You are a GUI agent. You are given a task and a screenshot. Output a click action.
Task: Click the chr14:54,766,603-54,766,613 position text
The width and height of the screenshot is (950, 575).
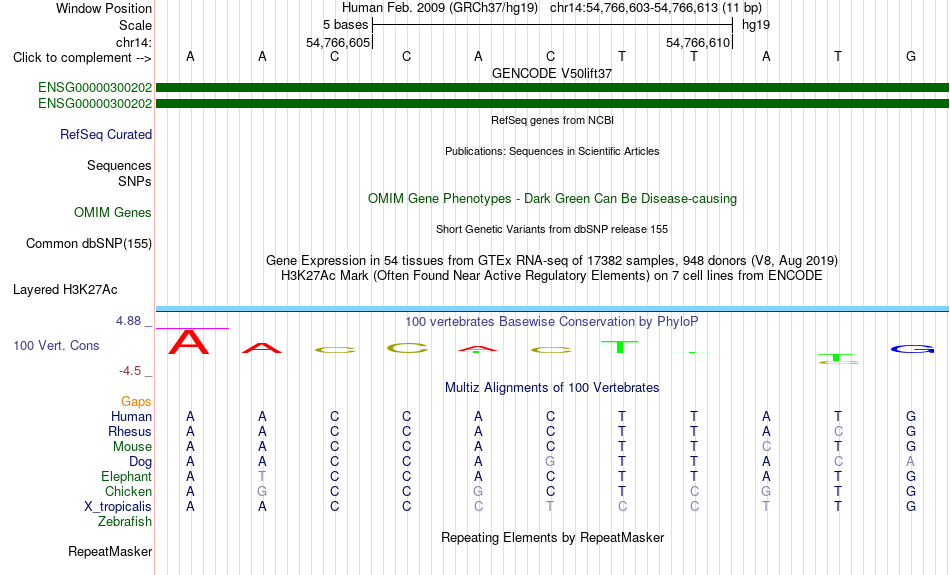pyautogui.click(x=656, y=8)
